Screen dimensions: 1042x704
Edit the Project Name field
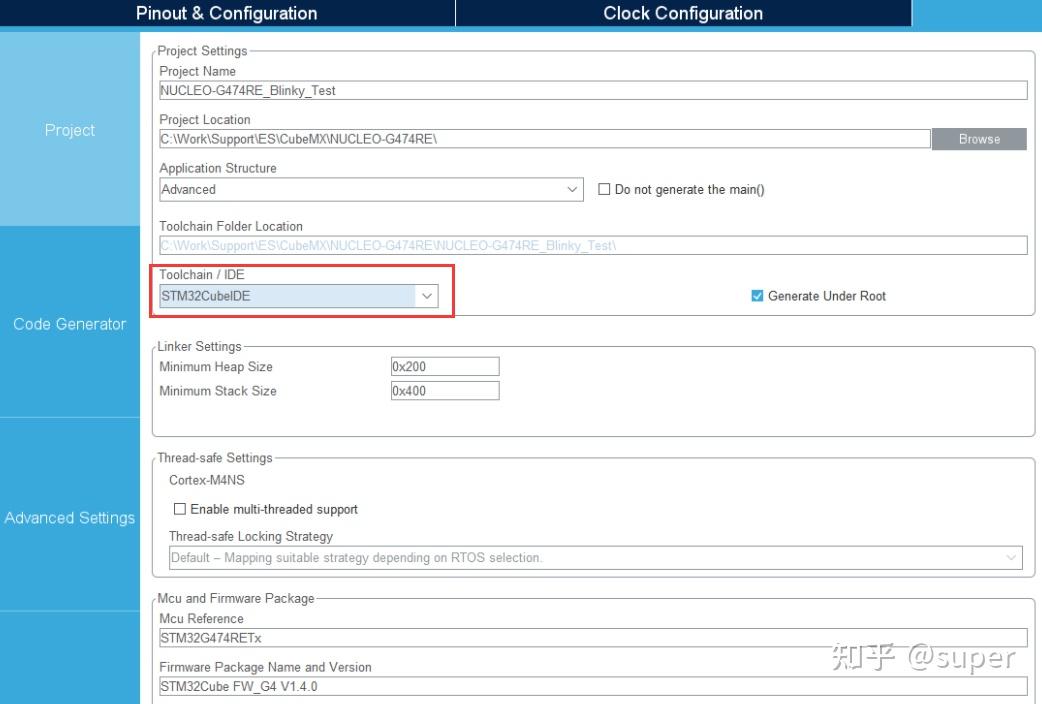click(x=593, y=90)
